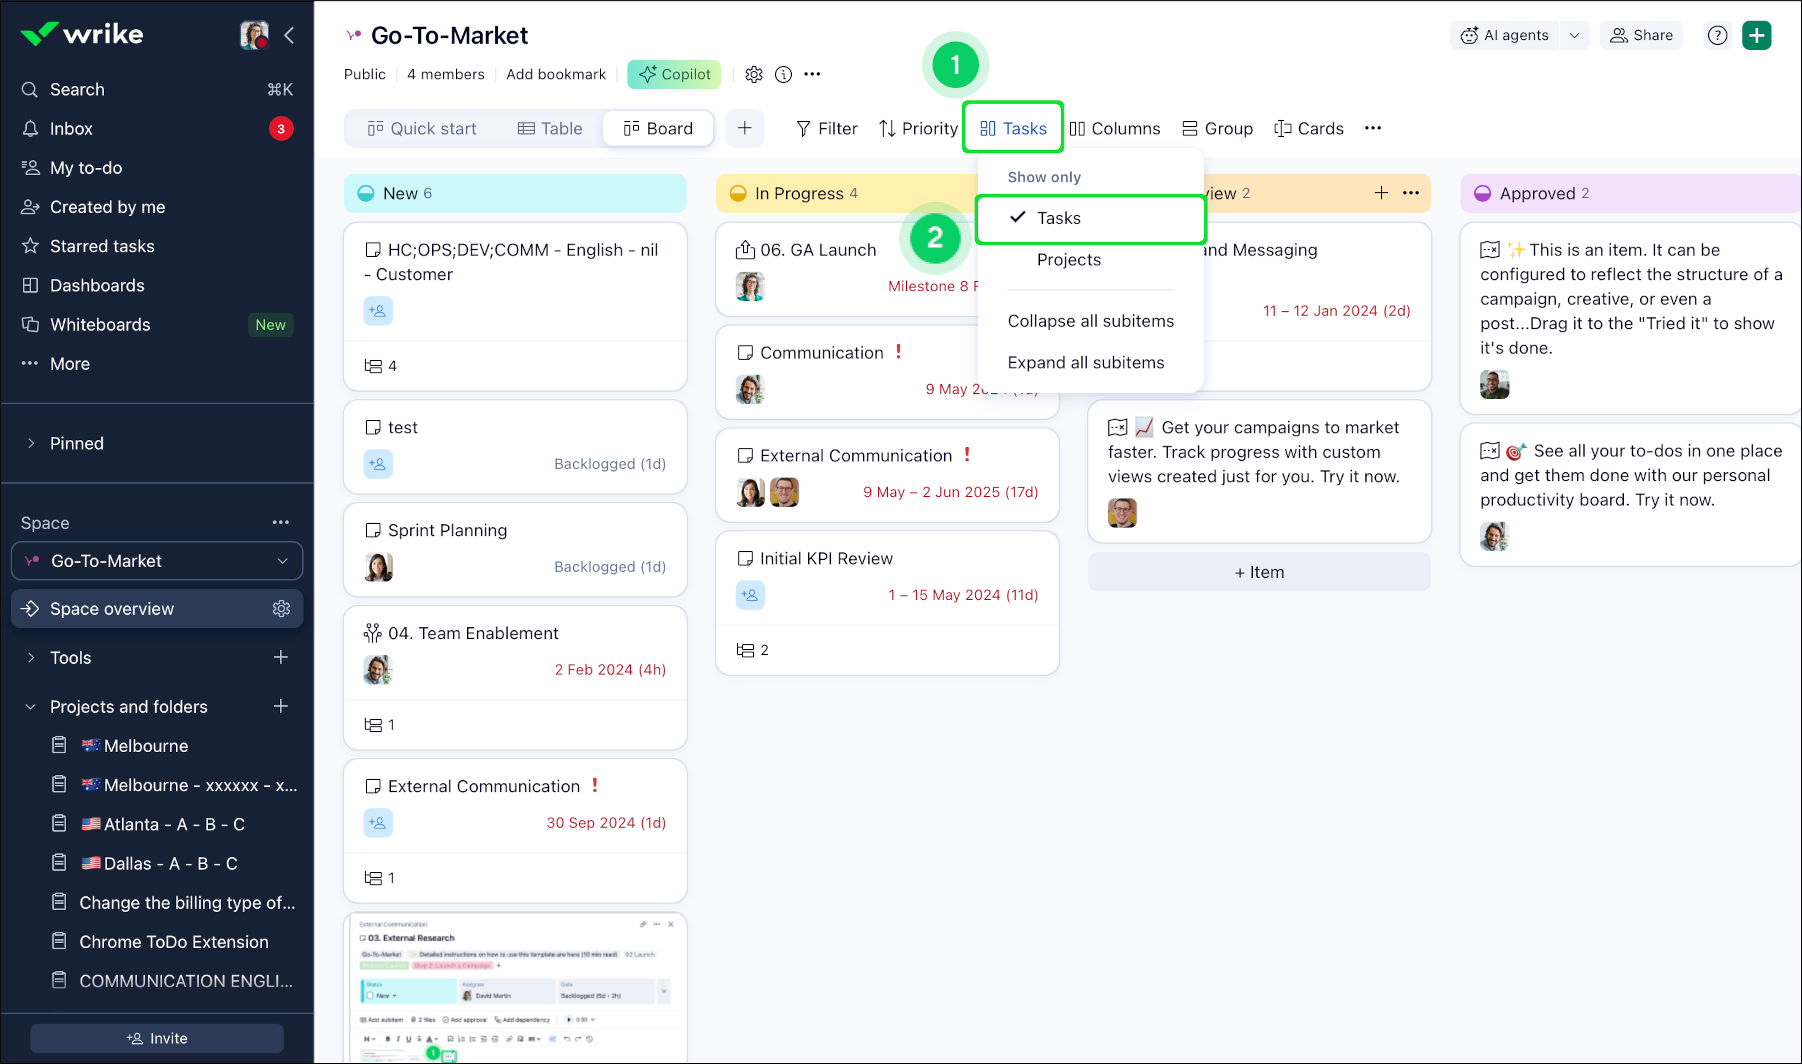
Task: Open the Go-To-Market space dropdown
Action: pyautogui.click(x=157, y=561)
